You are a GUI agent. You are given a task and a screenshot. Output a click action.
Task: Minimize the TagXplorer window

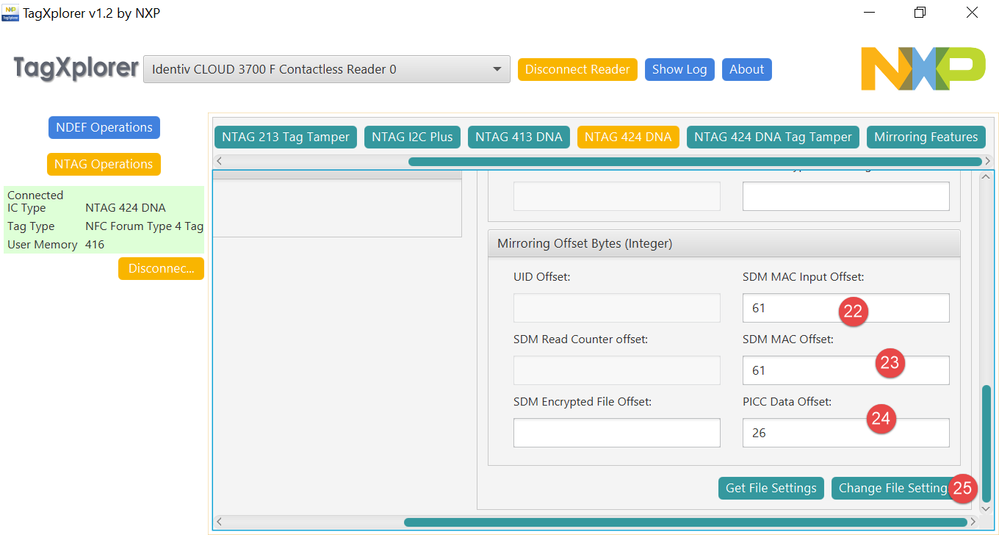click(870, 13)
